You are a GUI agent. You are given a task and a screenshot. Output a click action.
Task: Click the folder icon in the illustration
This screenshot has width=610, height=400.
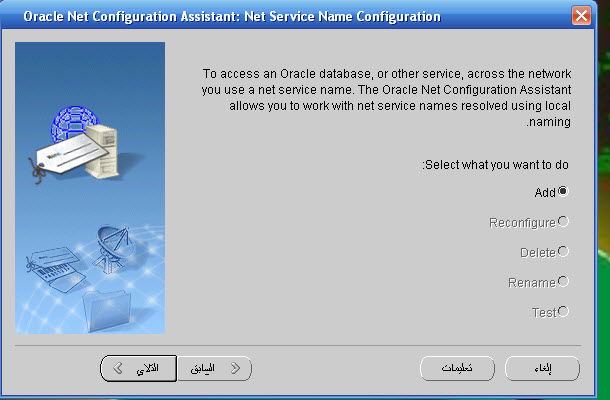tap(103, 304)
